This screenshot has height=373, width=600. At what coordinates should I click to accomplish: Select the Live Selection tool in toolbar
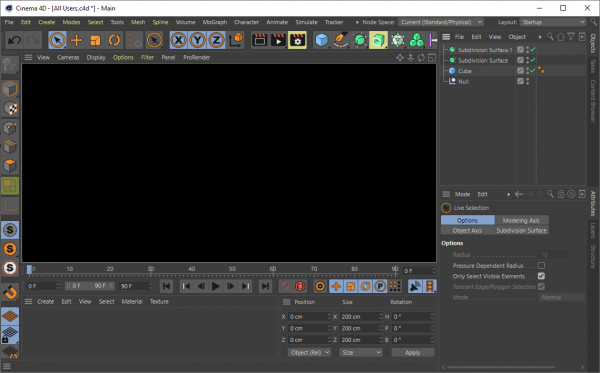(57, 40)
